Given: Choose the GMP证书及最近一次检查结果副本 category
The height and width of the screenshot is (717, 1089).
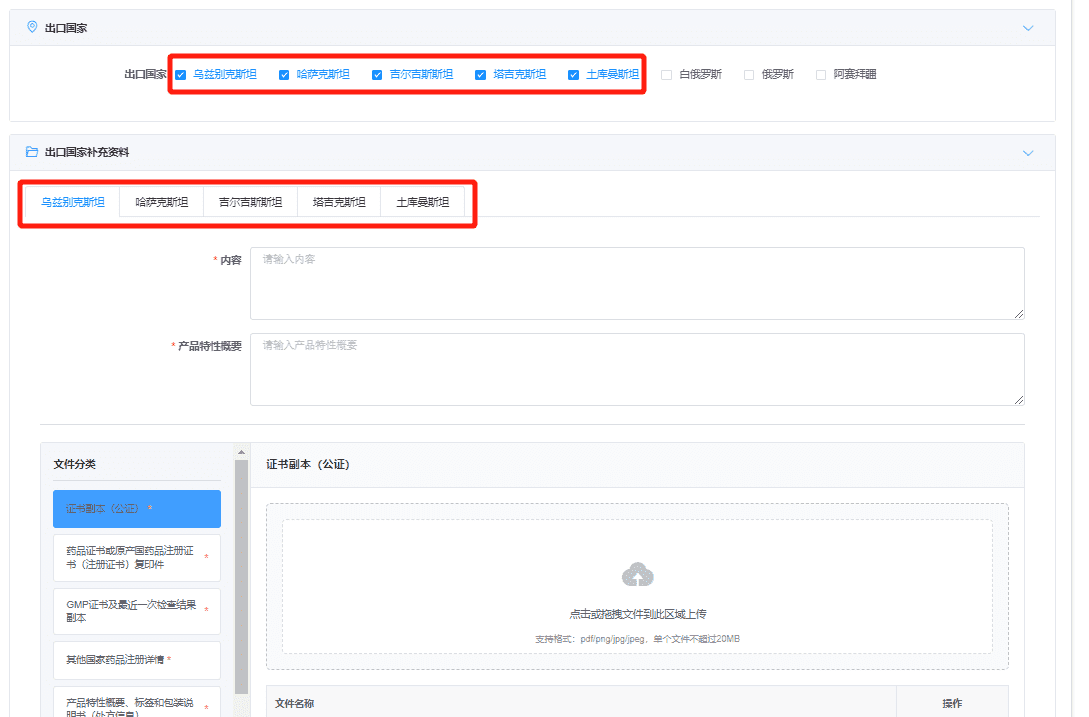Looking at the screenshot, I should tap(137, 611).
